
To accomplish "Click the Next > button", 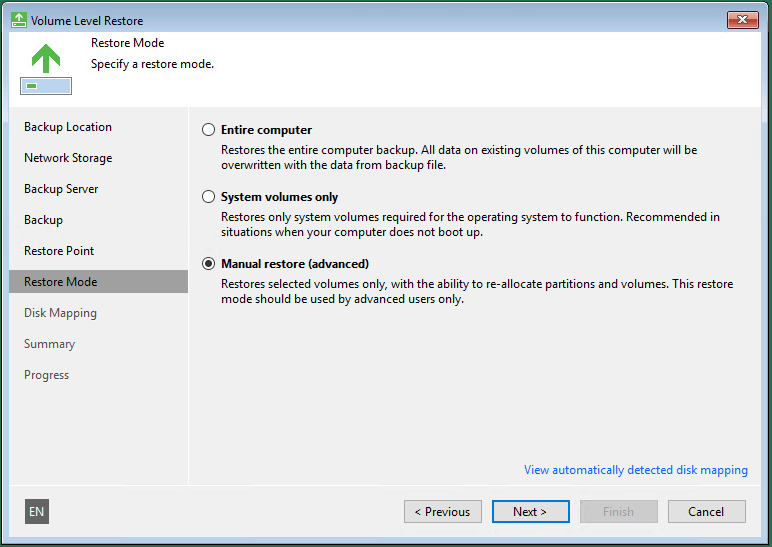I will [x=531, y=512].
